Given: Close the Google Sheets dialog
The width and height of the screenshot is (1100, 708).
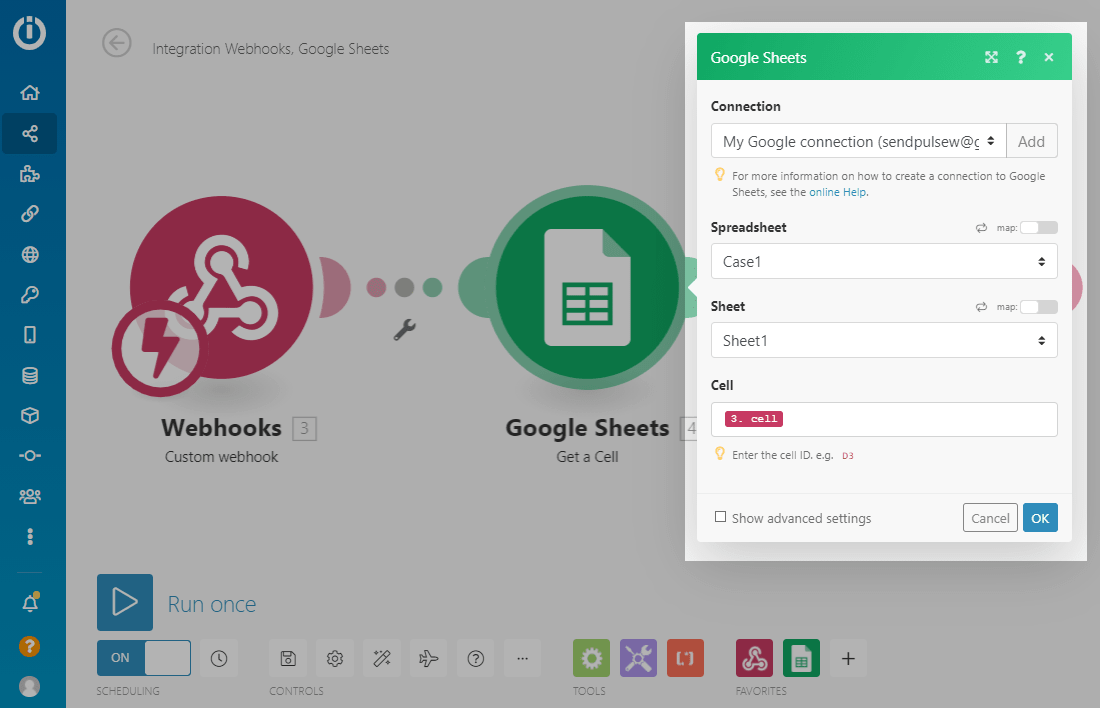Looking at the screenshot, I should click(1049, 57).
